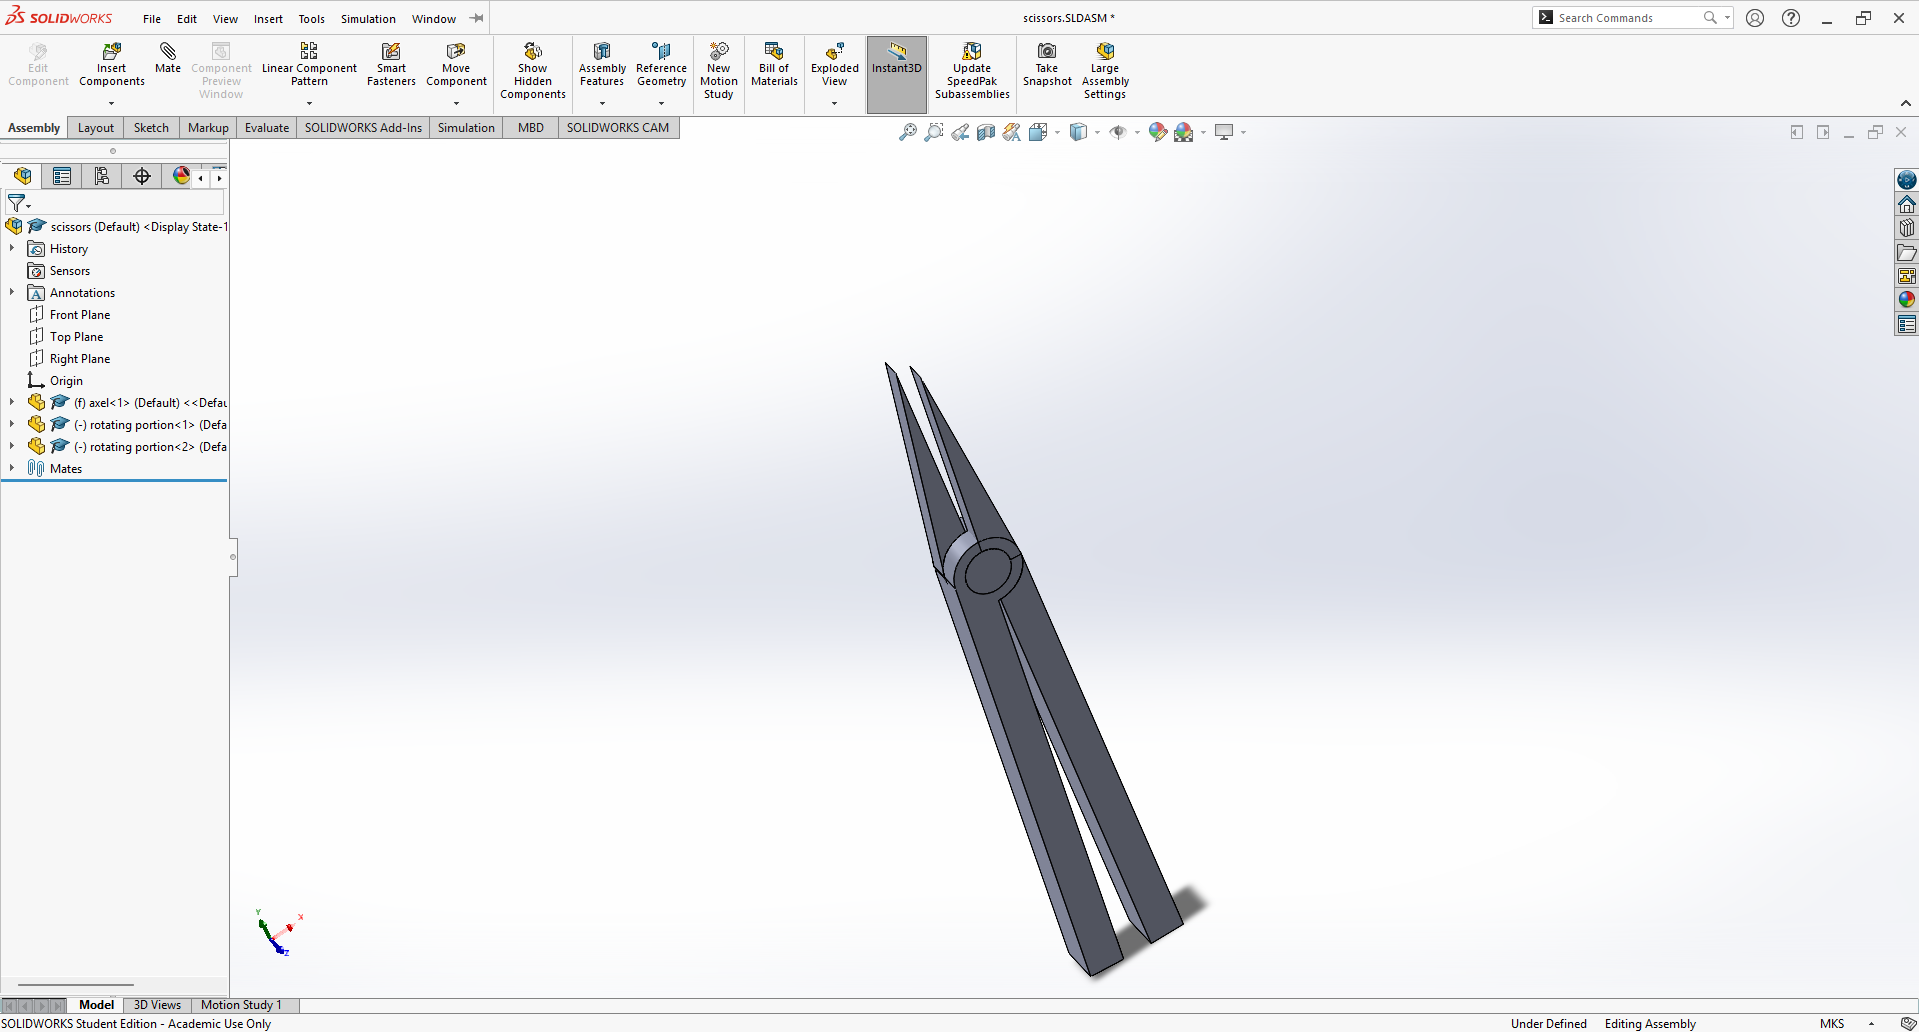The image size is (1919, 1032).
Task: Expand Exploded View dropdown arrow
Action: pos(835,103)
